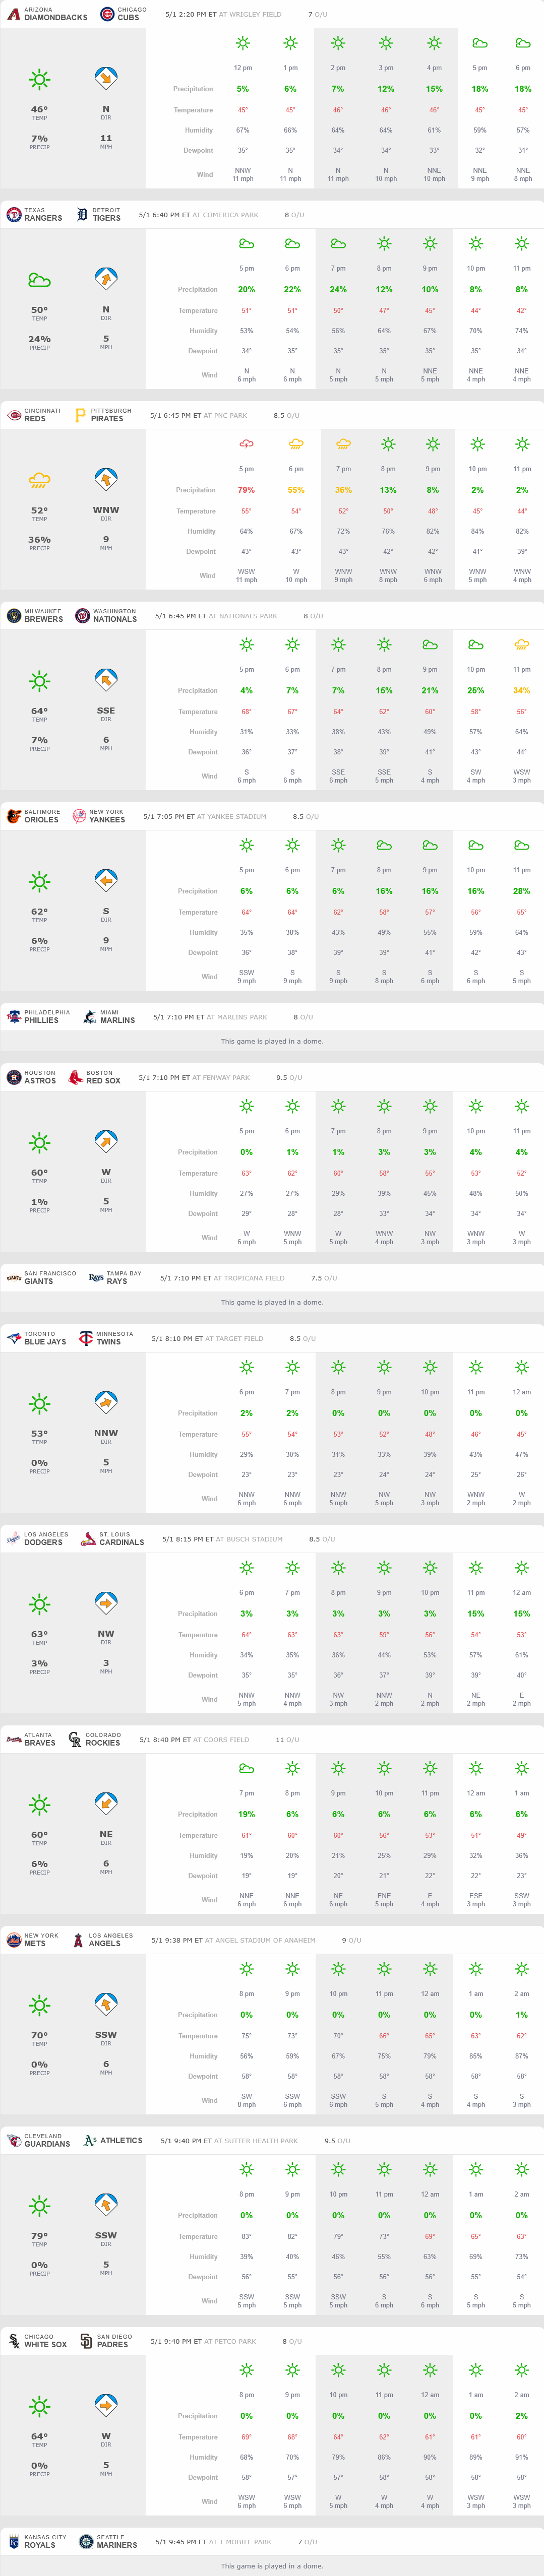Click the 79% precipitation value in Reds–Pirates

point(246,490)
